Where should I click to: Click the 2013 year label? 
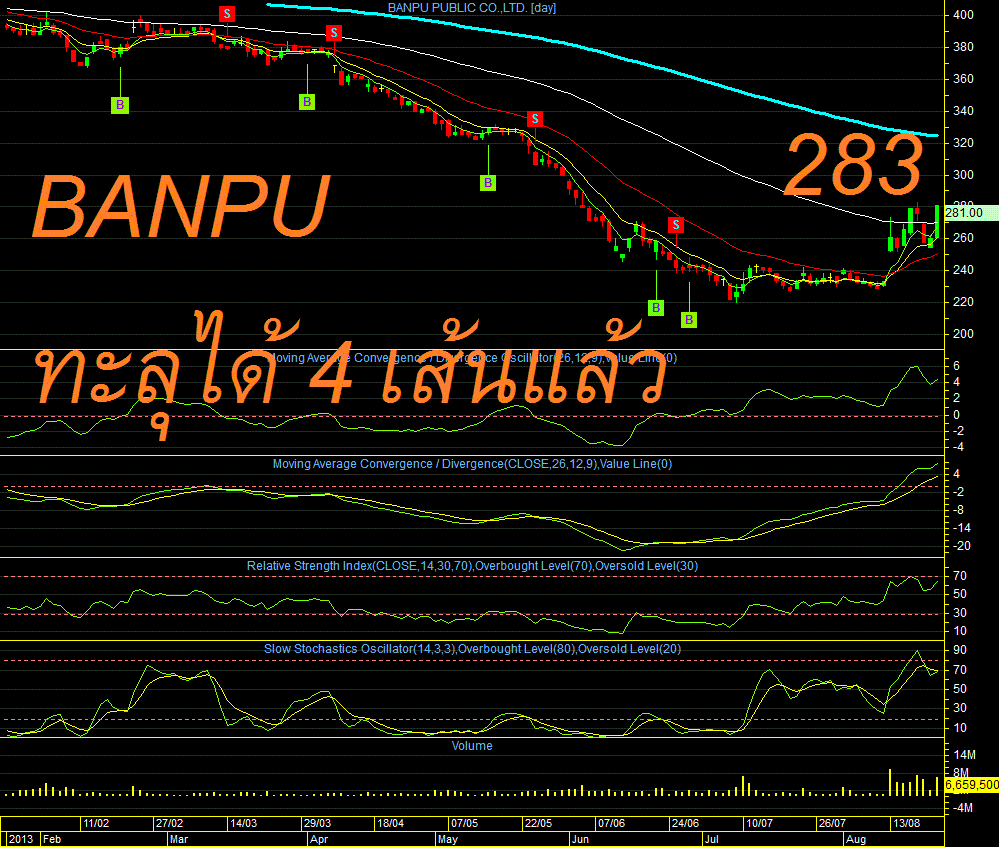point(21,839)
